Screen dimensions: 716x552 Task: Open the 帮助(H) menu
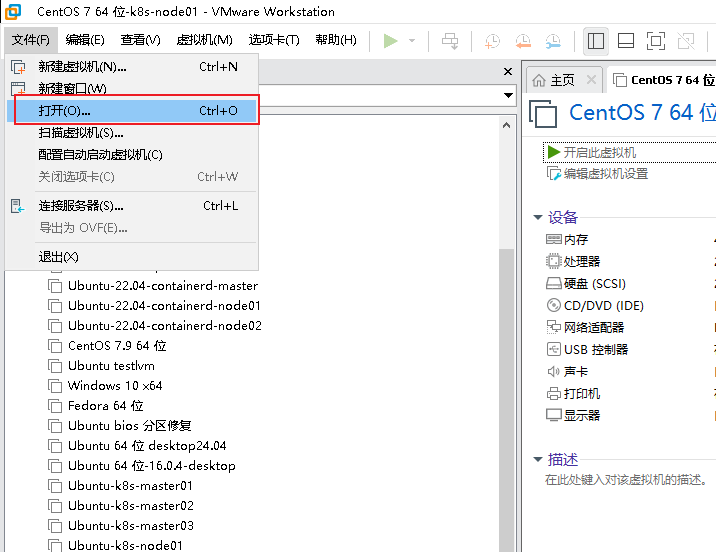tap(336, 40)
